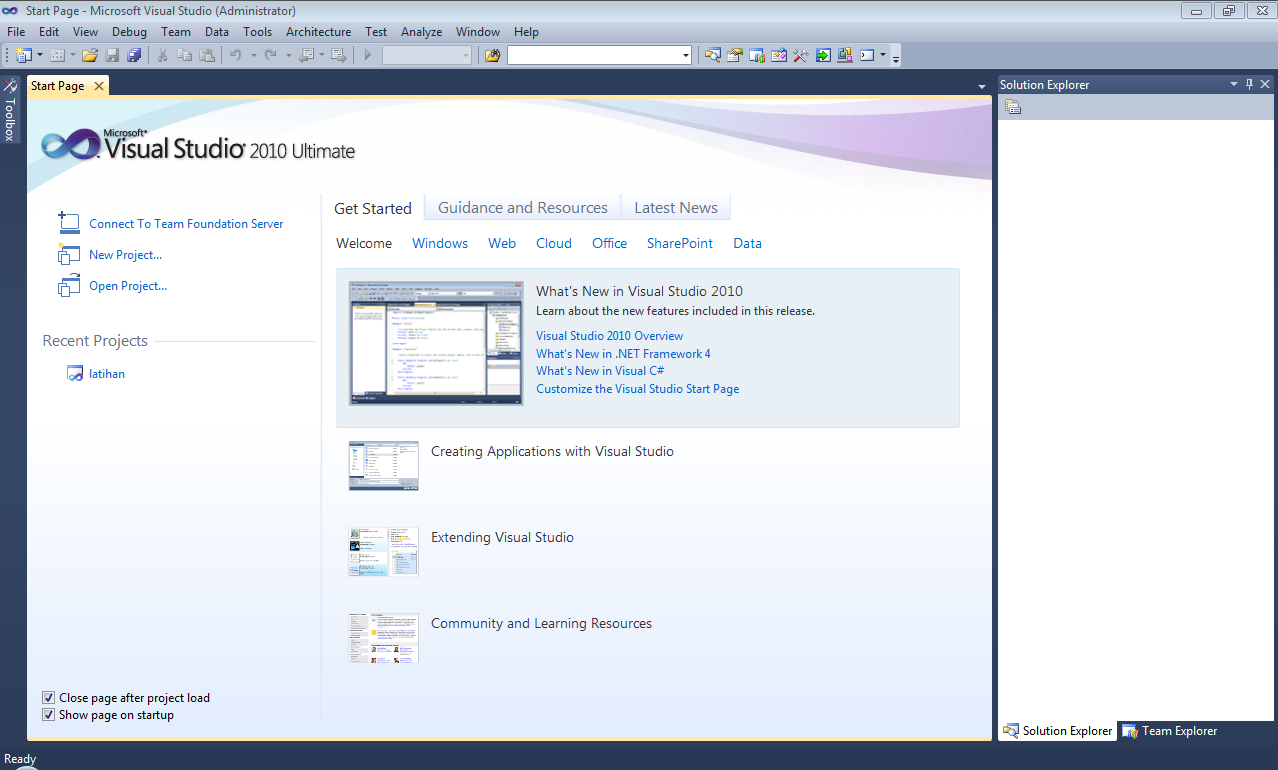This screenshot has height=770, width=1278.
Task: Click the Open File folder icon
Action: (x=90, y=55)
